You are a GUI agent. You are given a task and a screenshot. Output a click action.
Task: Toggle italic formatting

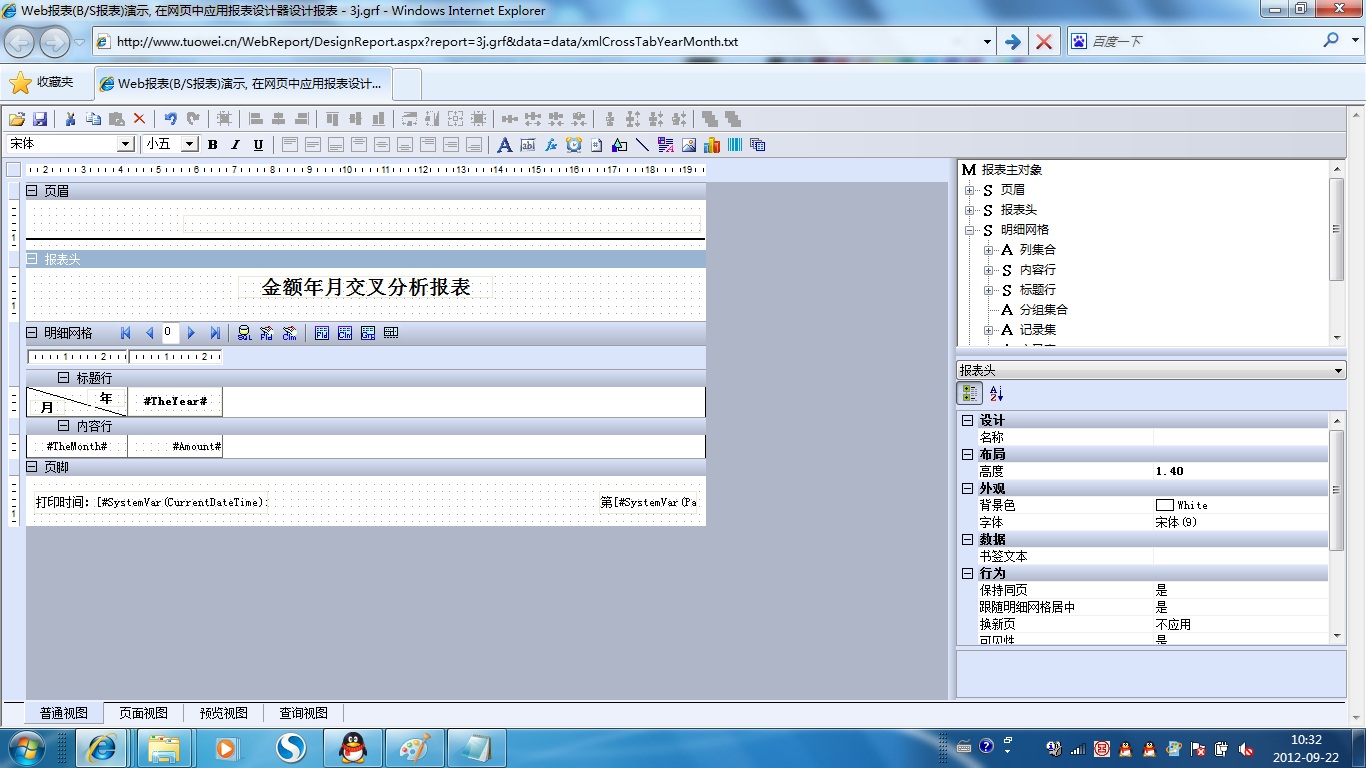(x=236, y=145)
